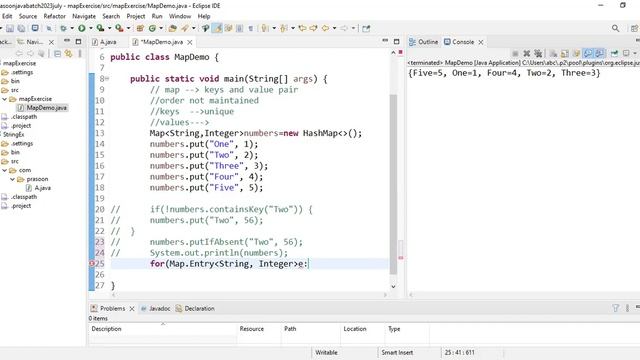Switch to the Outline view tab
This screenshot has height=360, width=640.
(x=423, y=42)
